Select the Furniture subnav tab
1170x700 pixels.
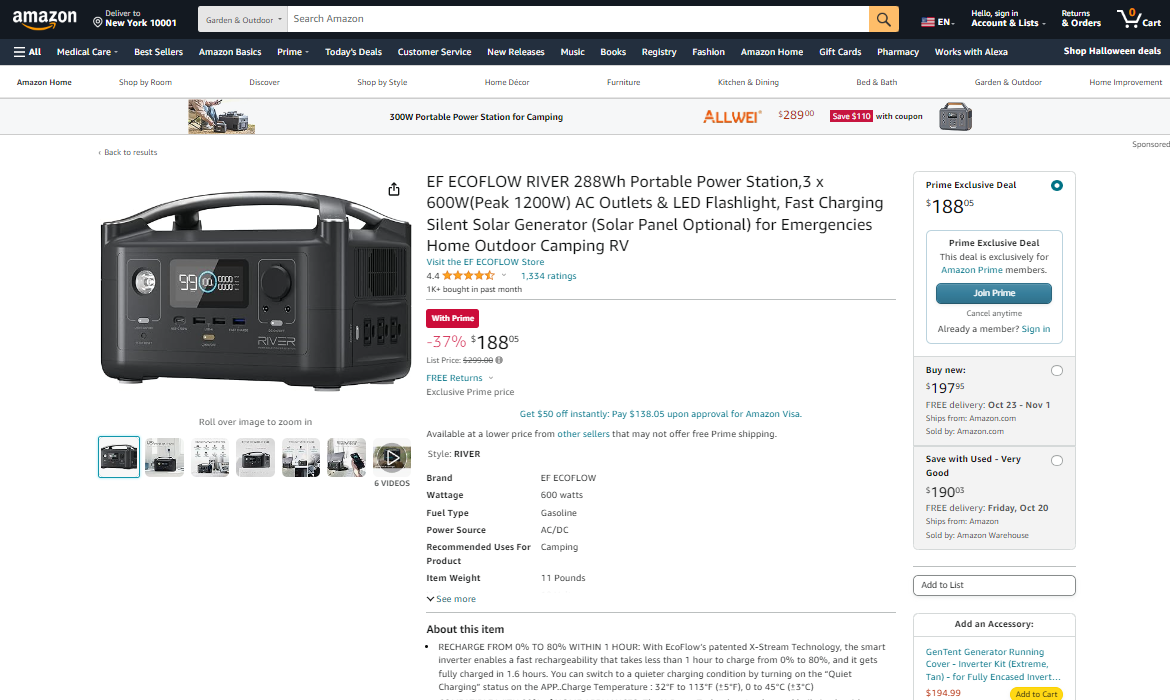point(624,83)
